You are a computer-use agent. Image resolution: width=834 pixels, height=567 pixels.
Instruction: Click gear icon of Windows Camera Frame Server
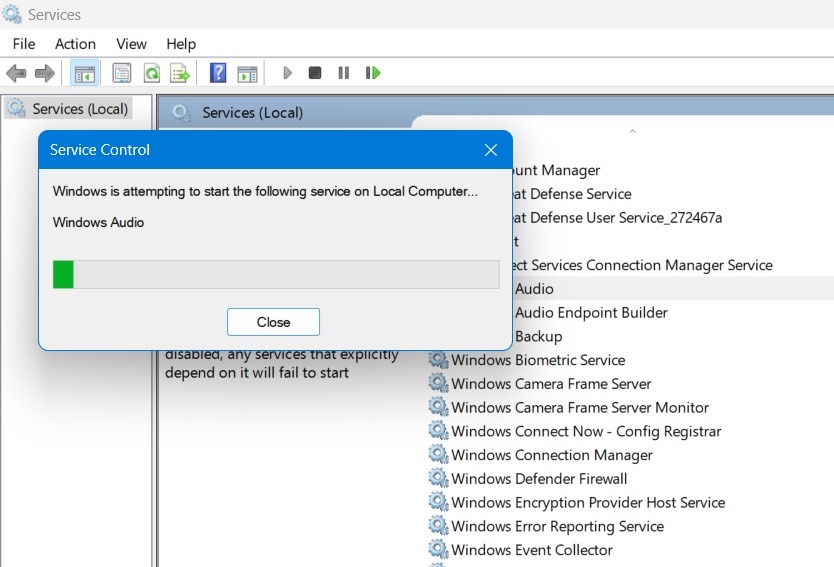tap(438, 383)
